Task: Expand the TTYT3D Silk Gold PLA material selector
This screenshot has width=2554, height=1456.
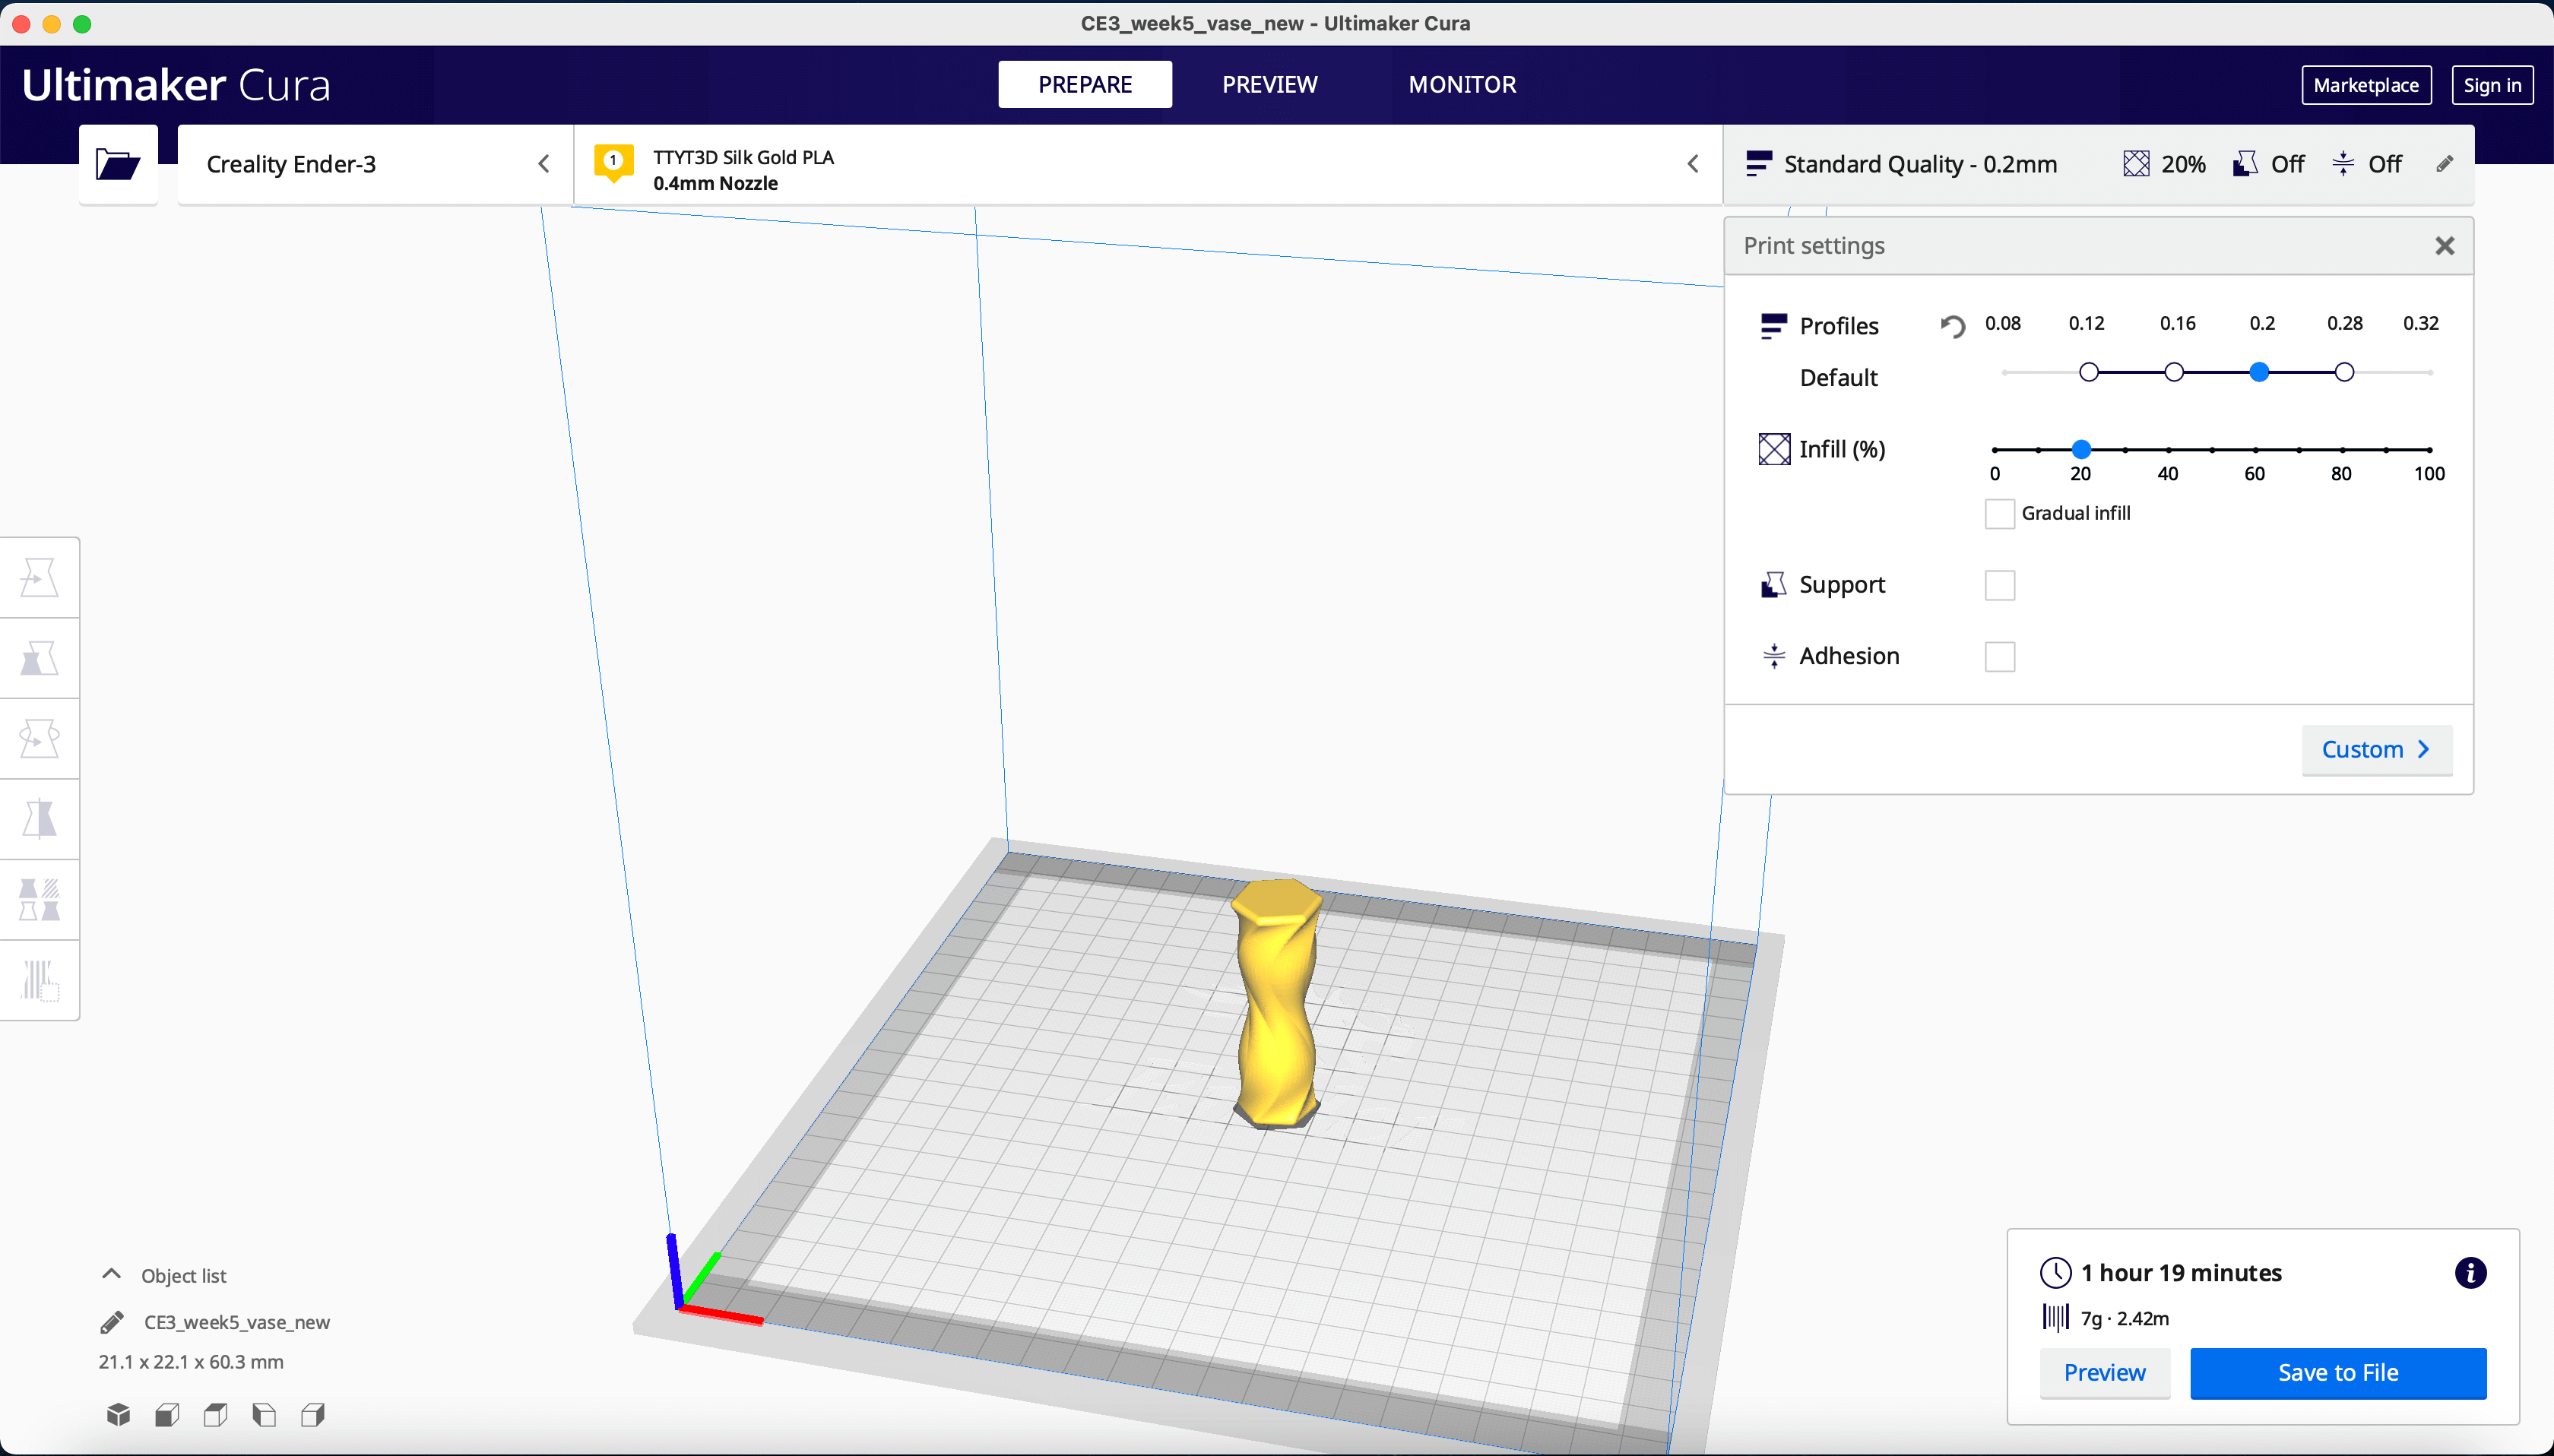Action: pos(1148,164)
